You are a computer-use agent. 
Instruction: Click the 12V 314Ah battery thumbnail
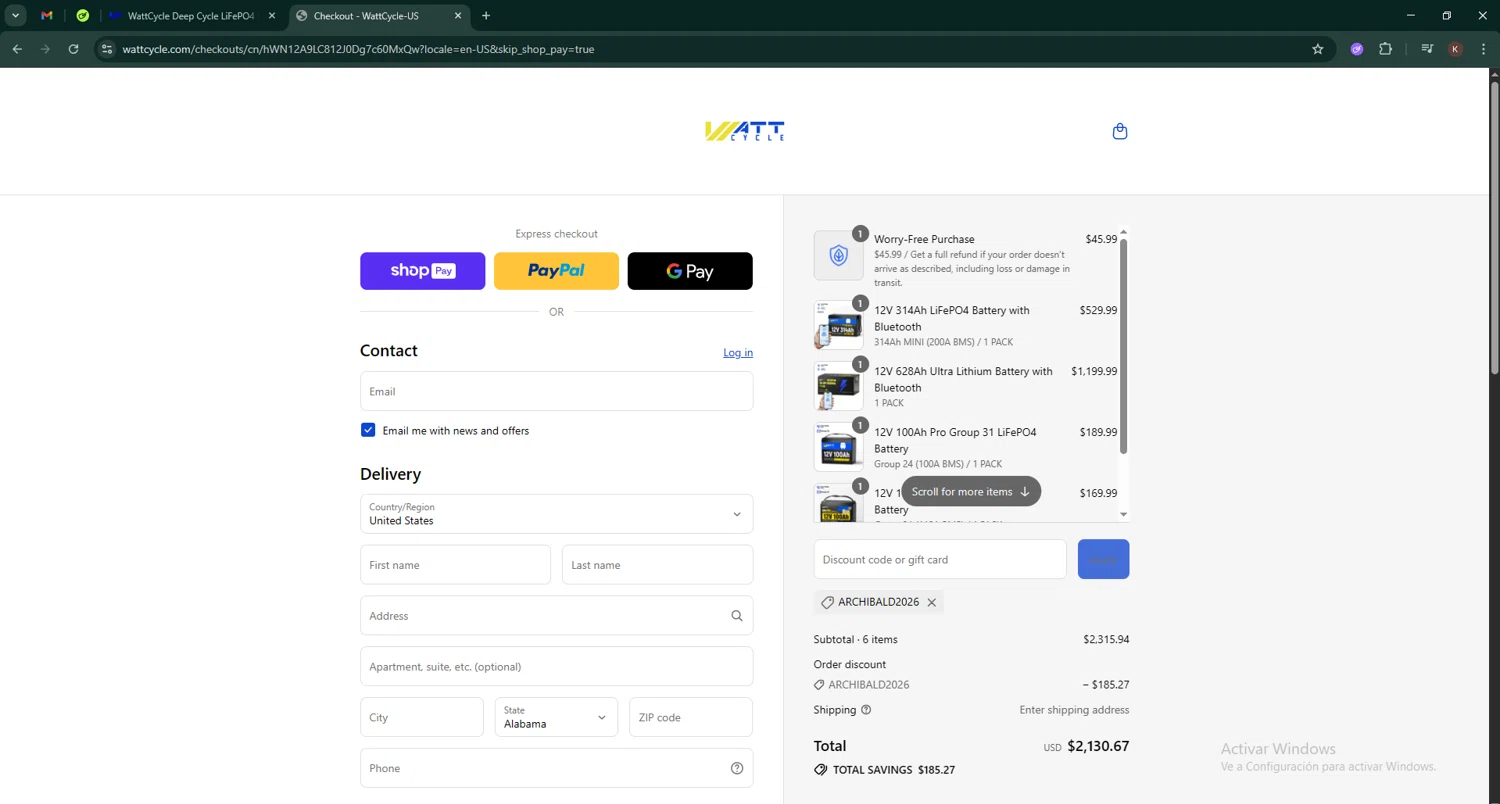[x=838, y=325]
